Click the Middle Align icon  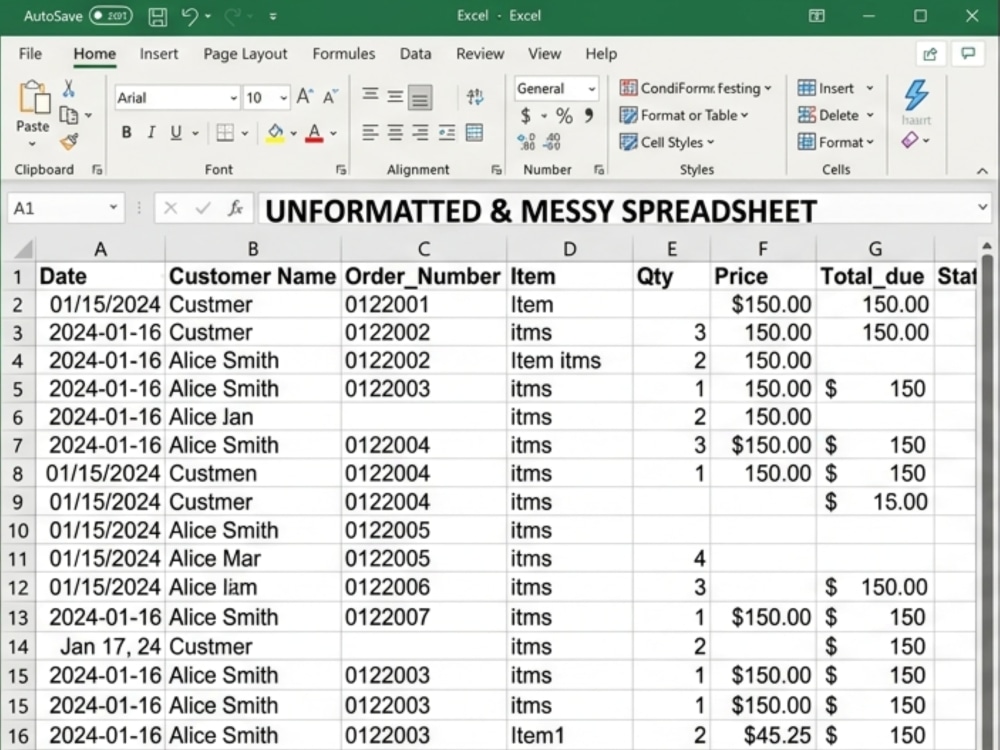click(395, 96)
